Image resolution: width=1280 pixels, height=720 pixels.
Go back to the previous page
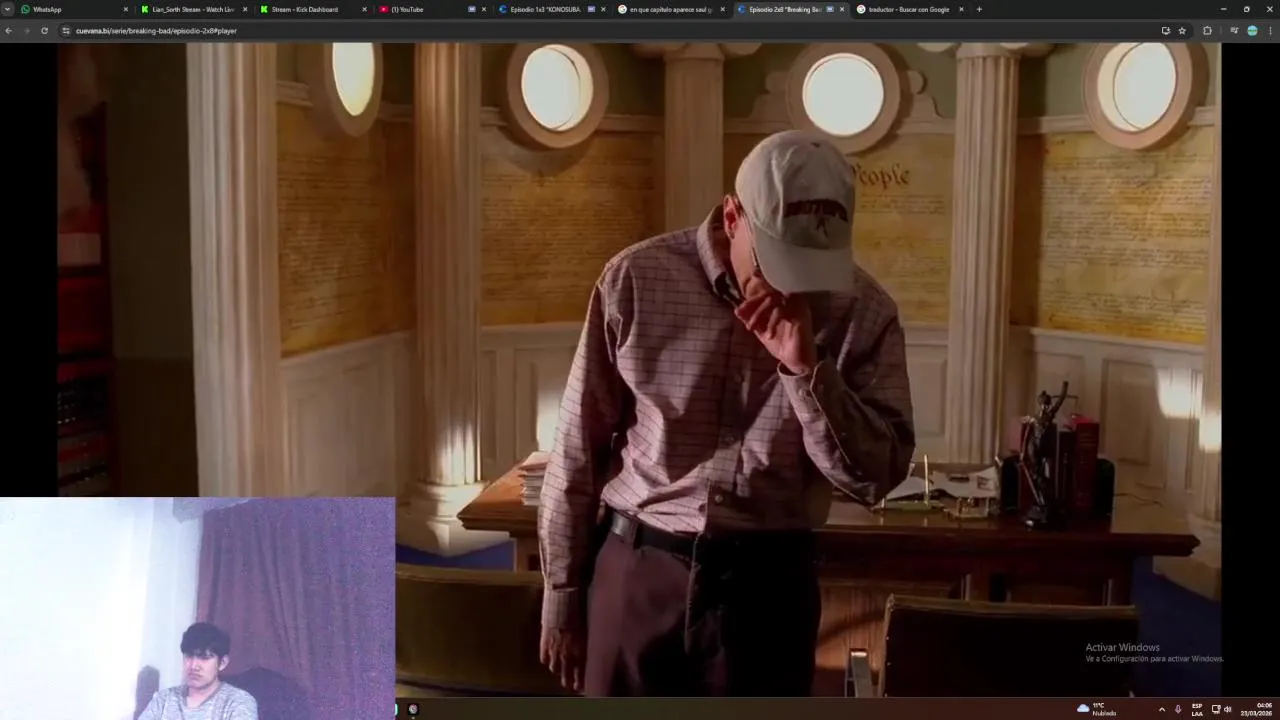[8, 31]
